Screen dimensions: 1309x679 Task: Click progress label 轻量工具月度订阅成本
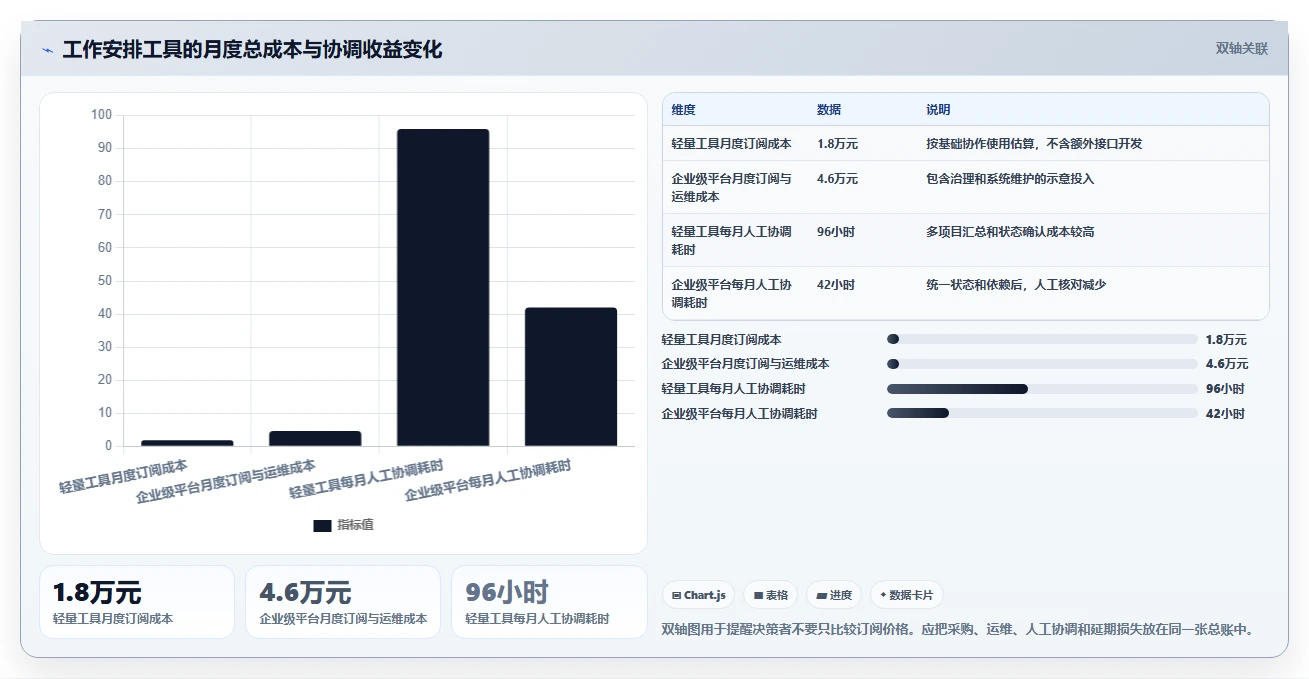(722, 340)
